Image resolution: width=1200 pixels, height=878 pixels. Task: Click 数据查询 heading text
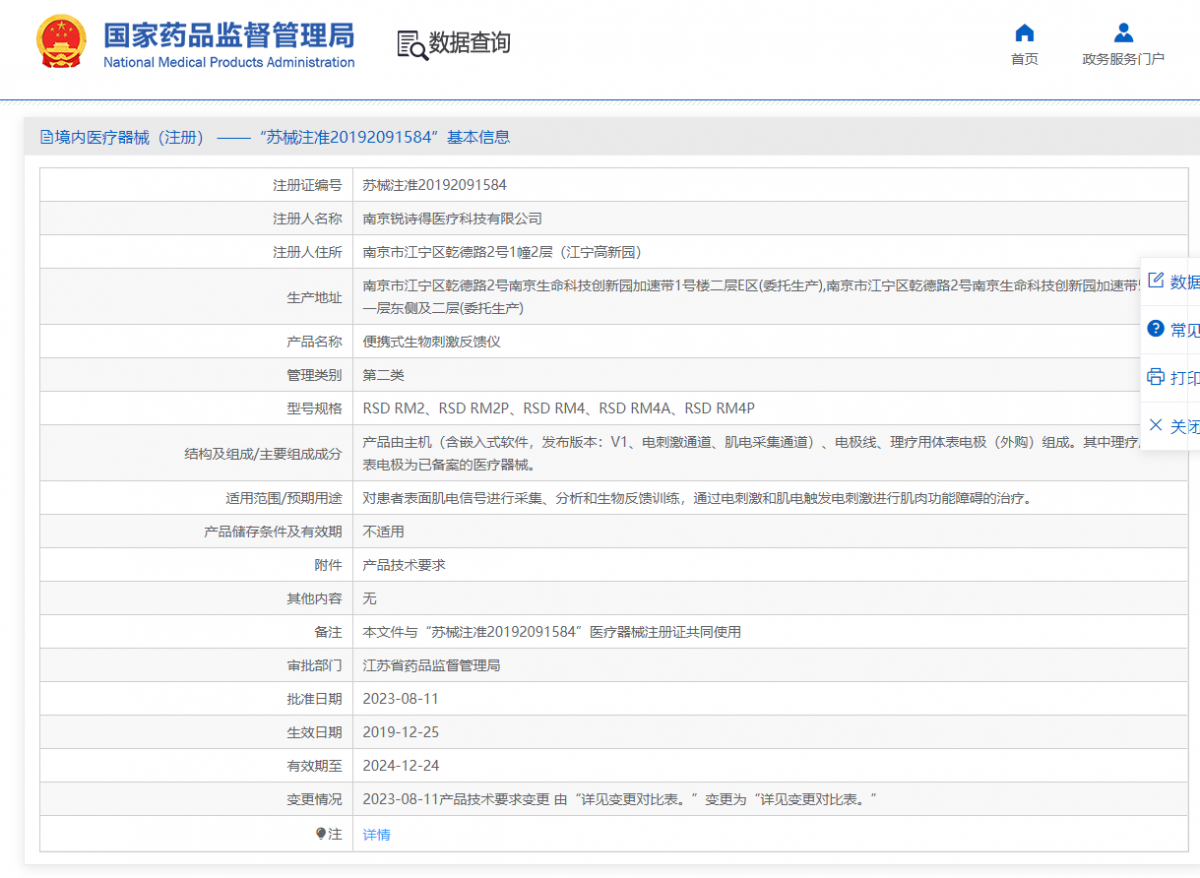click(470, 43)
